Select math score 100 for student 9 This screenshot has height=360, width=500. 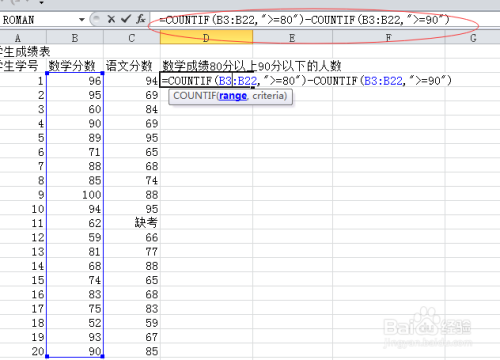pos(75,195)
